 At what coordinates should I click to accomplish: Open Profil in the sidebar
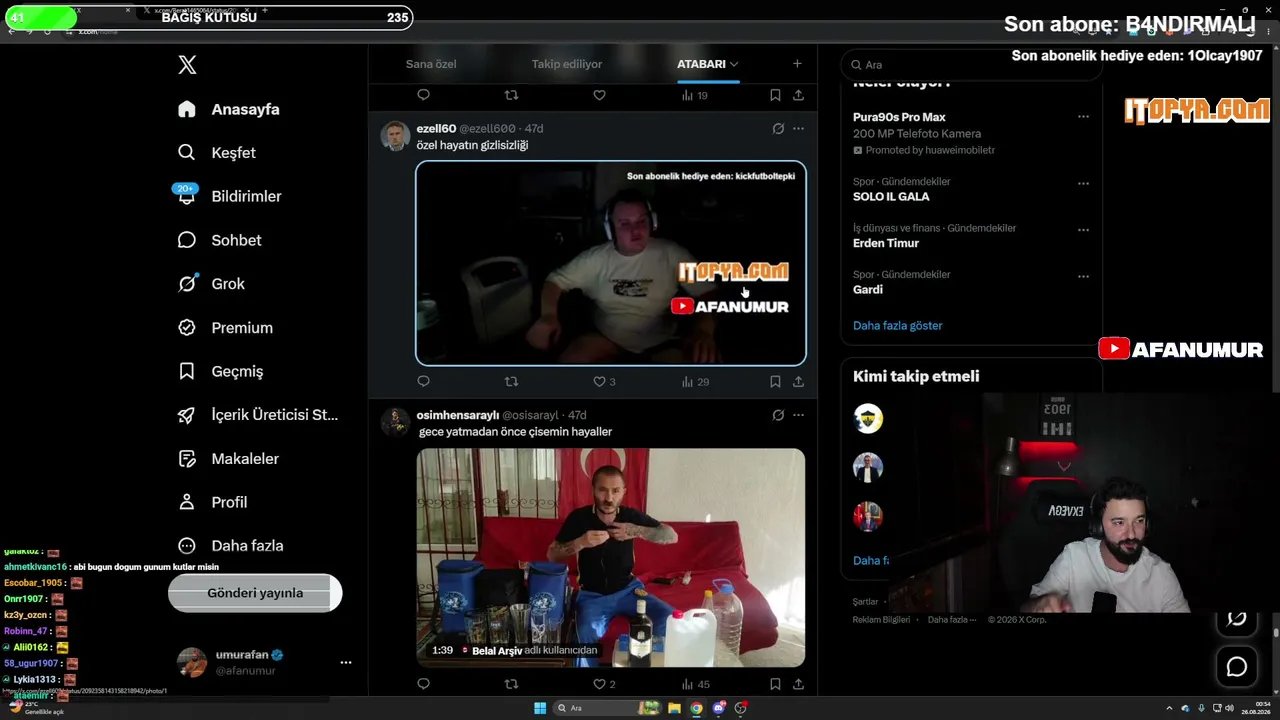[212, 502]
